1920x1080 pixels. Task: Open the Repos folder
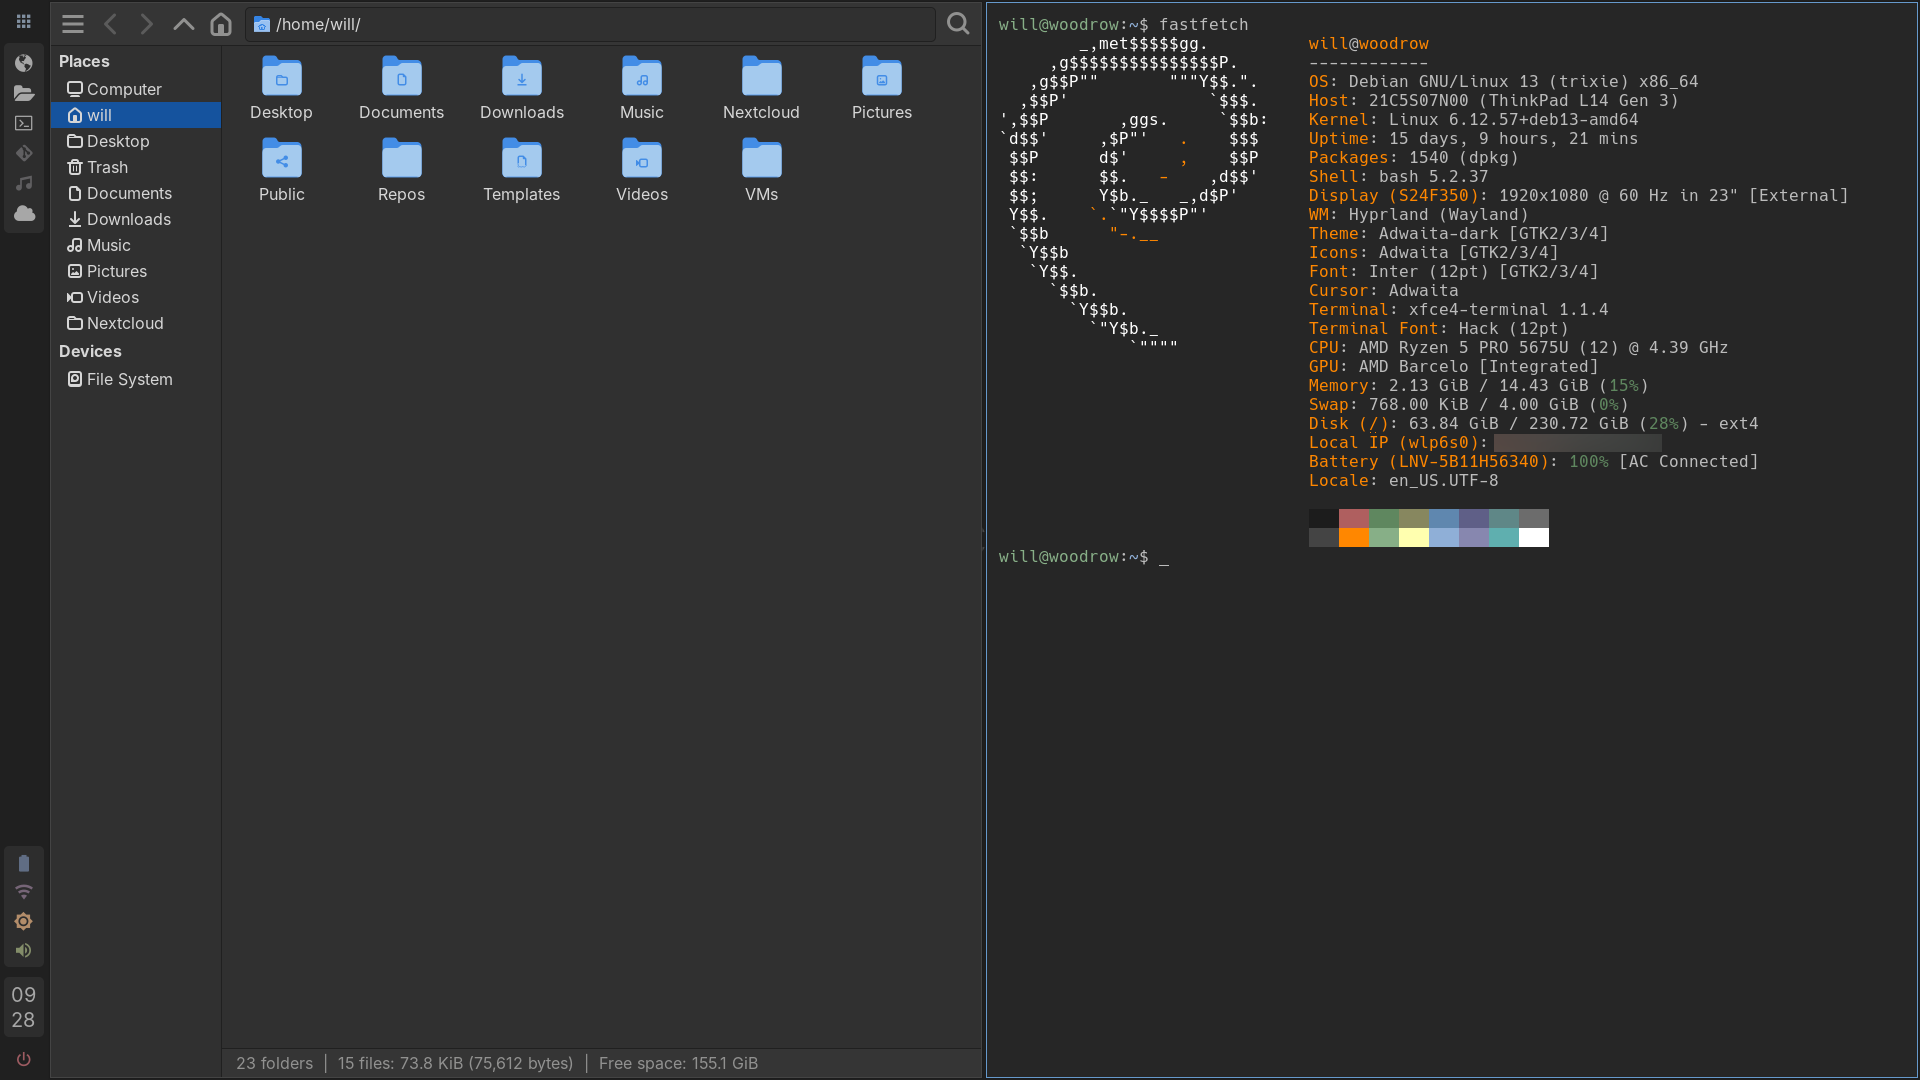[x=401, y=170]
